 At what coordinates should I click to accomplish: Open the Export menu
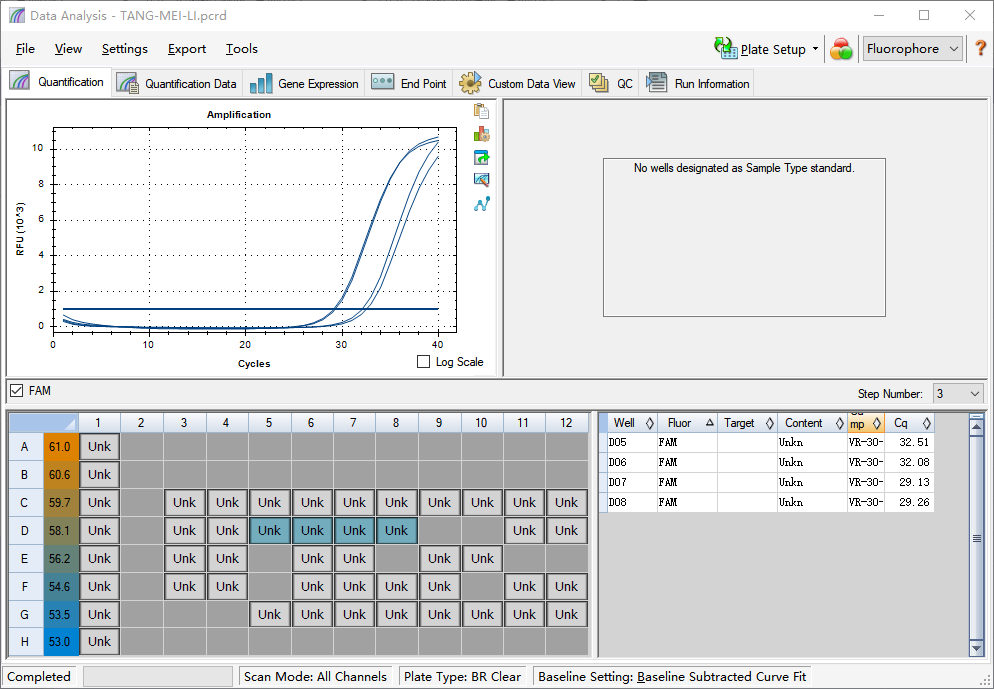point(186,49)
